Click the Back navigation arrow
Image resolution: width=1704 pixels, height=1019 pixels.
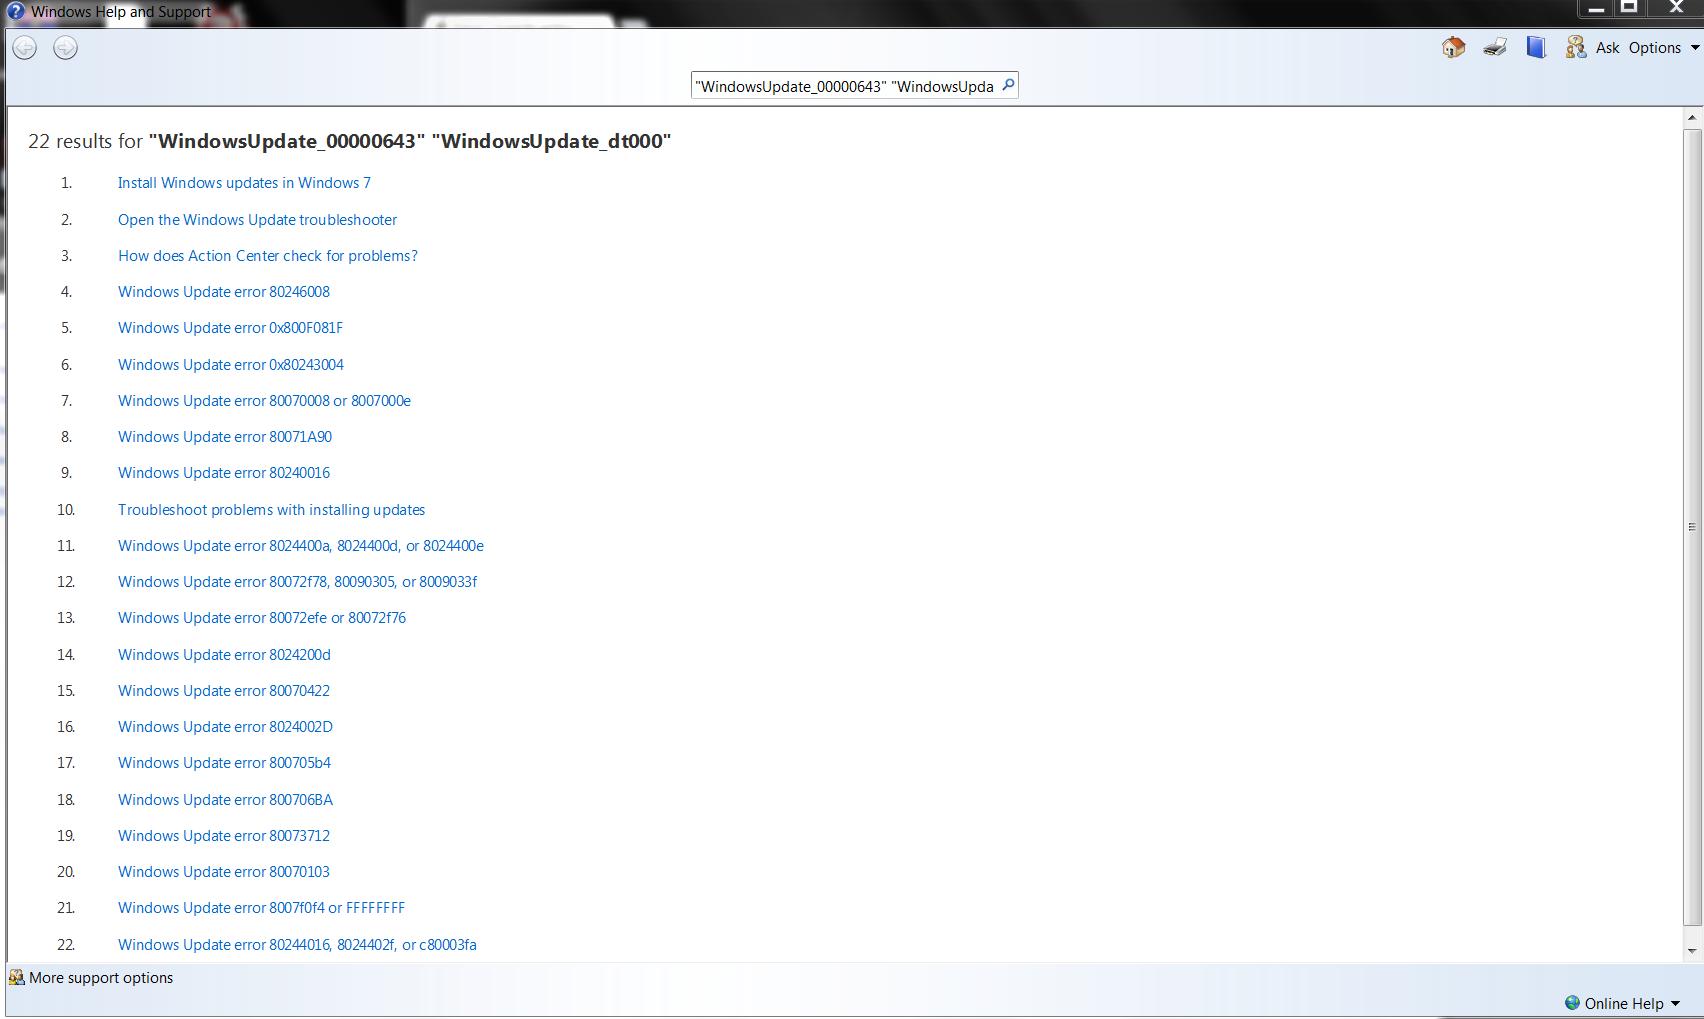tap(25, 47)
